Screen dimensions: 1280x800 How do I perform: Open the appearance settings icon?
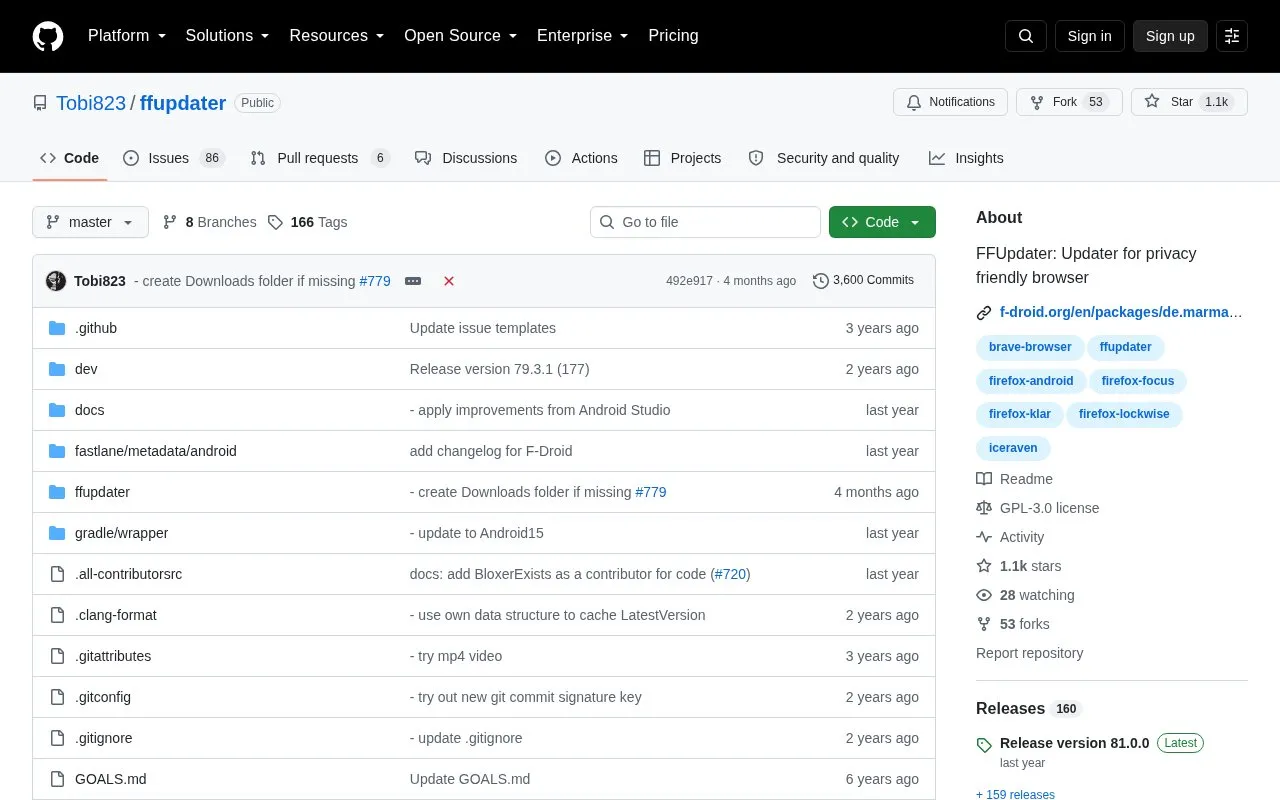click(1232, 36)
